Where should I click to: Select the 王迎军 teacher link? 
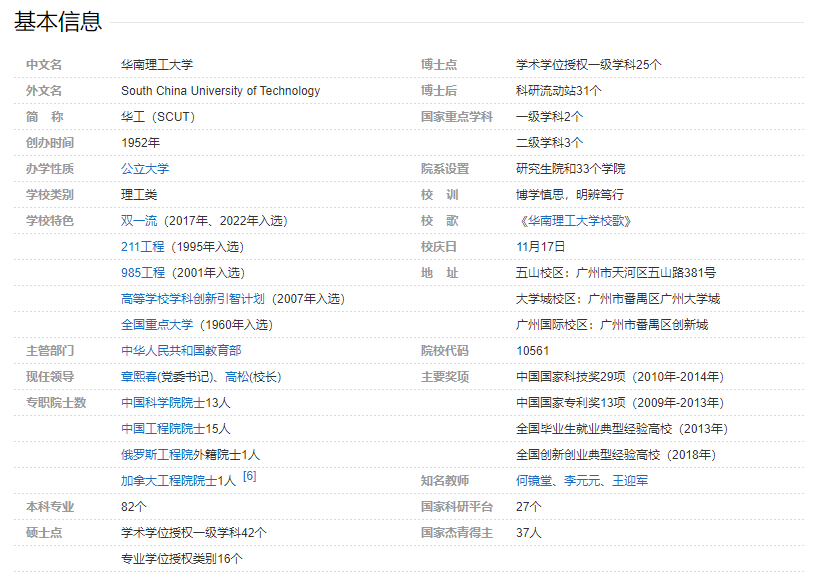(630, 481)
